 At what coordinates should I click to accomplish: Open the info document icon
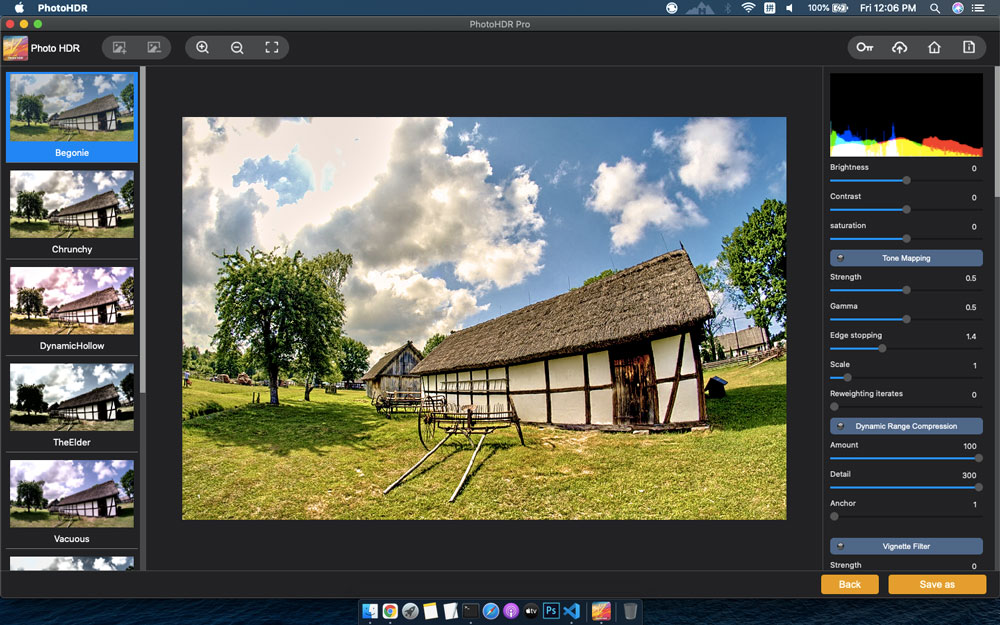tap(968, 47)
